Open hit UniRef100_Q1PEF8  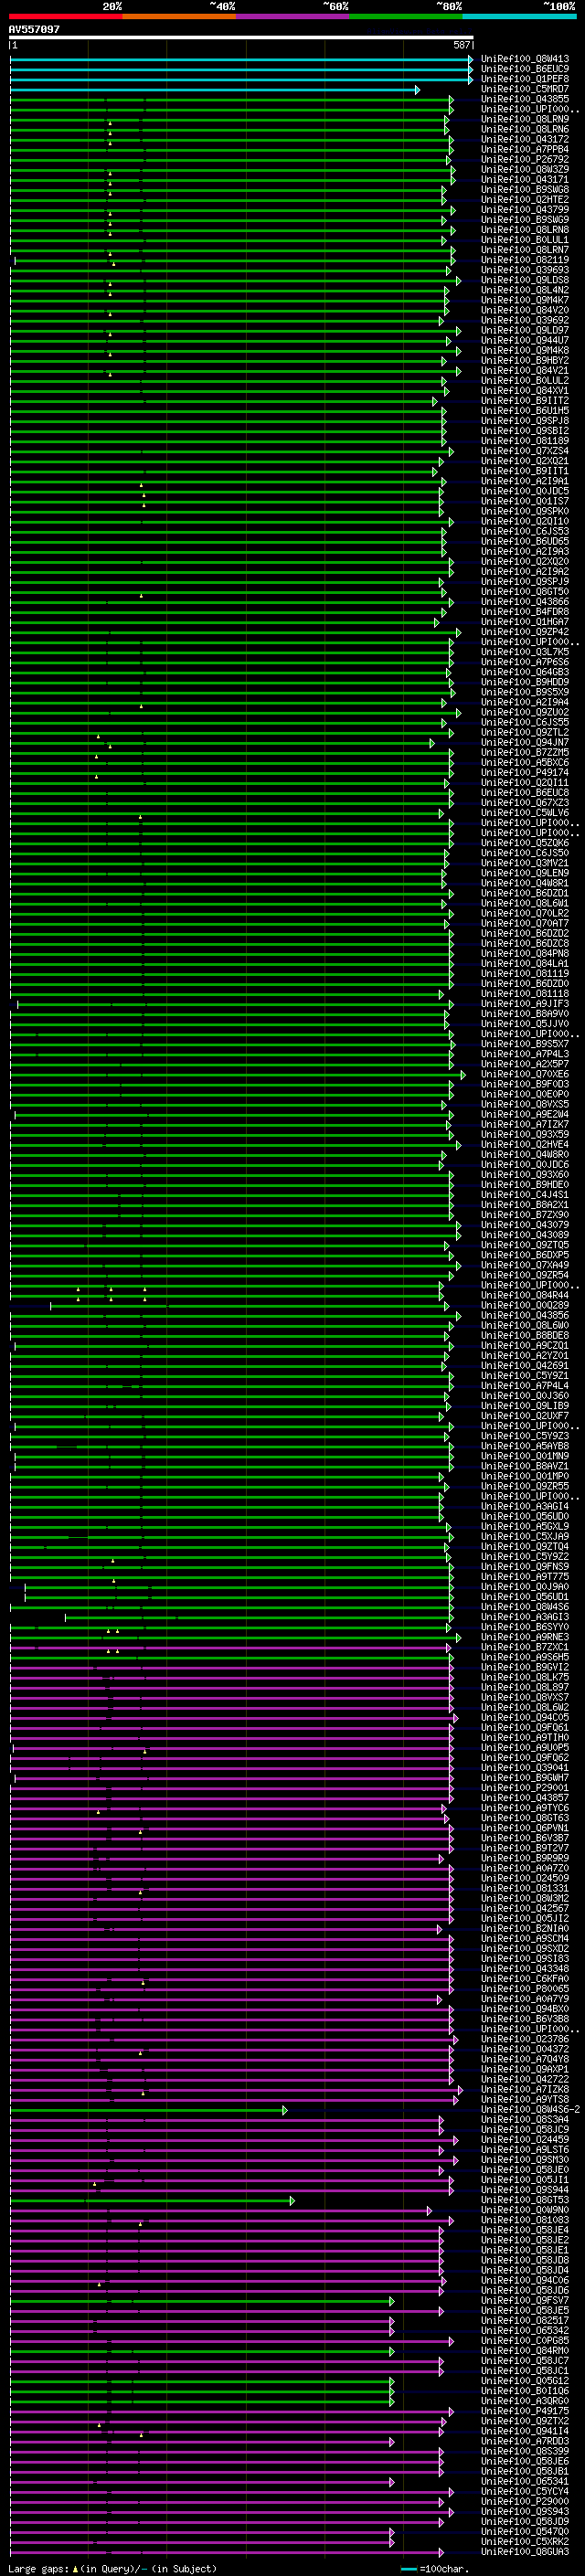tap(525, 79)
